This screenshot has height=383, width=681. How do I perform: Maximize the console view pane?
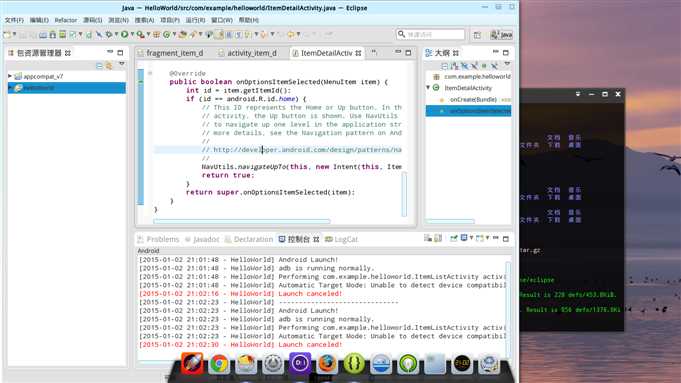pyautogui.click(x=506, y=238)
